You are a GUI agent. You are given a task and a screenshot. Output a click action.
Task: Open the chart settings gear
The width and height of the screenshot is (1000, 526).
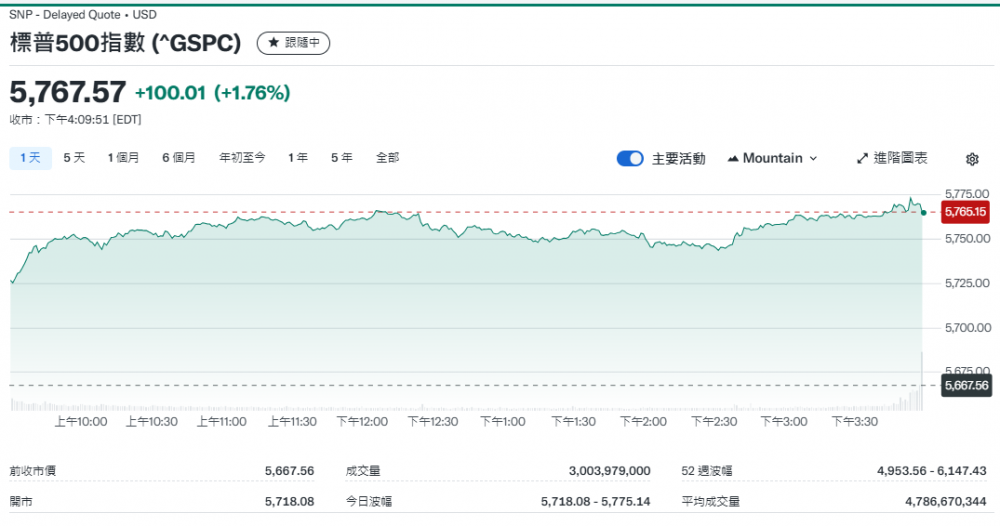click(x=972, y=159)
